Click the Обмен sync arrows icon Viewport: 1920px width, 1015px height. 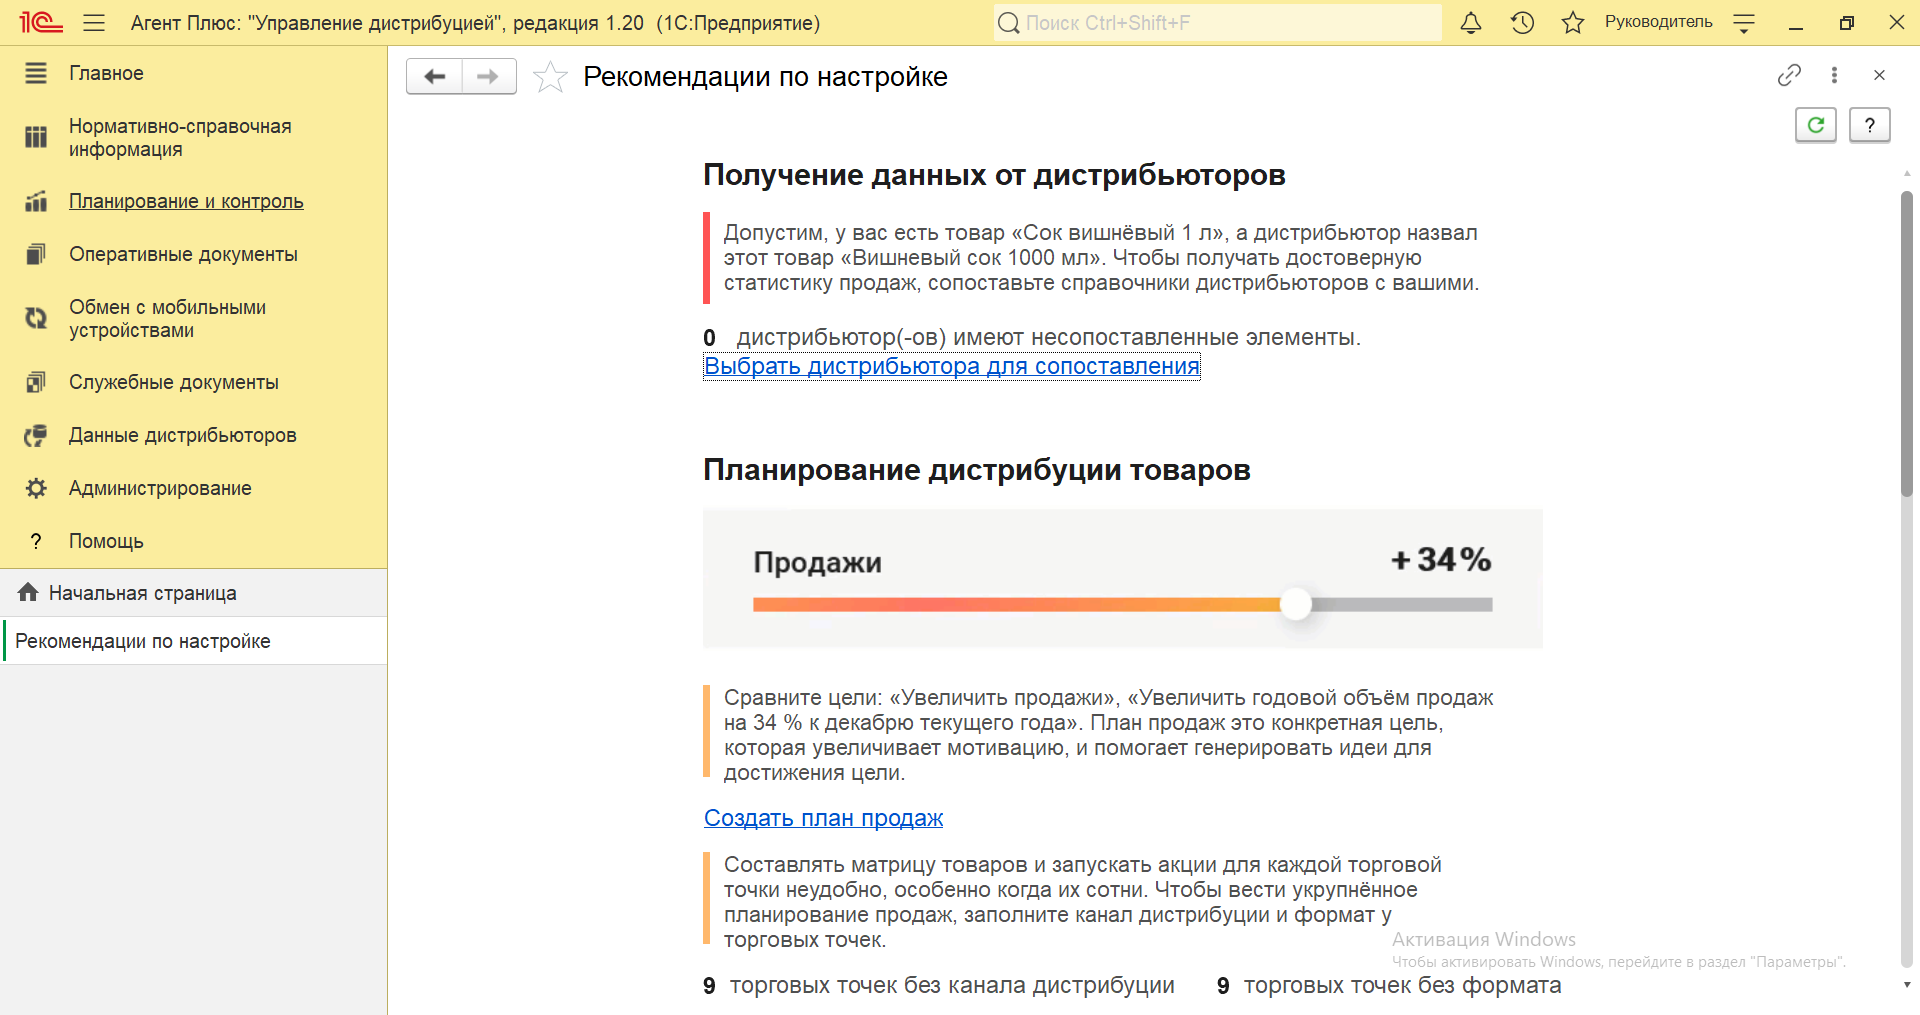coord(36,318)
